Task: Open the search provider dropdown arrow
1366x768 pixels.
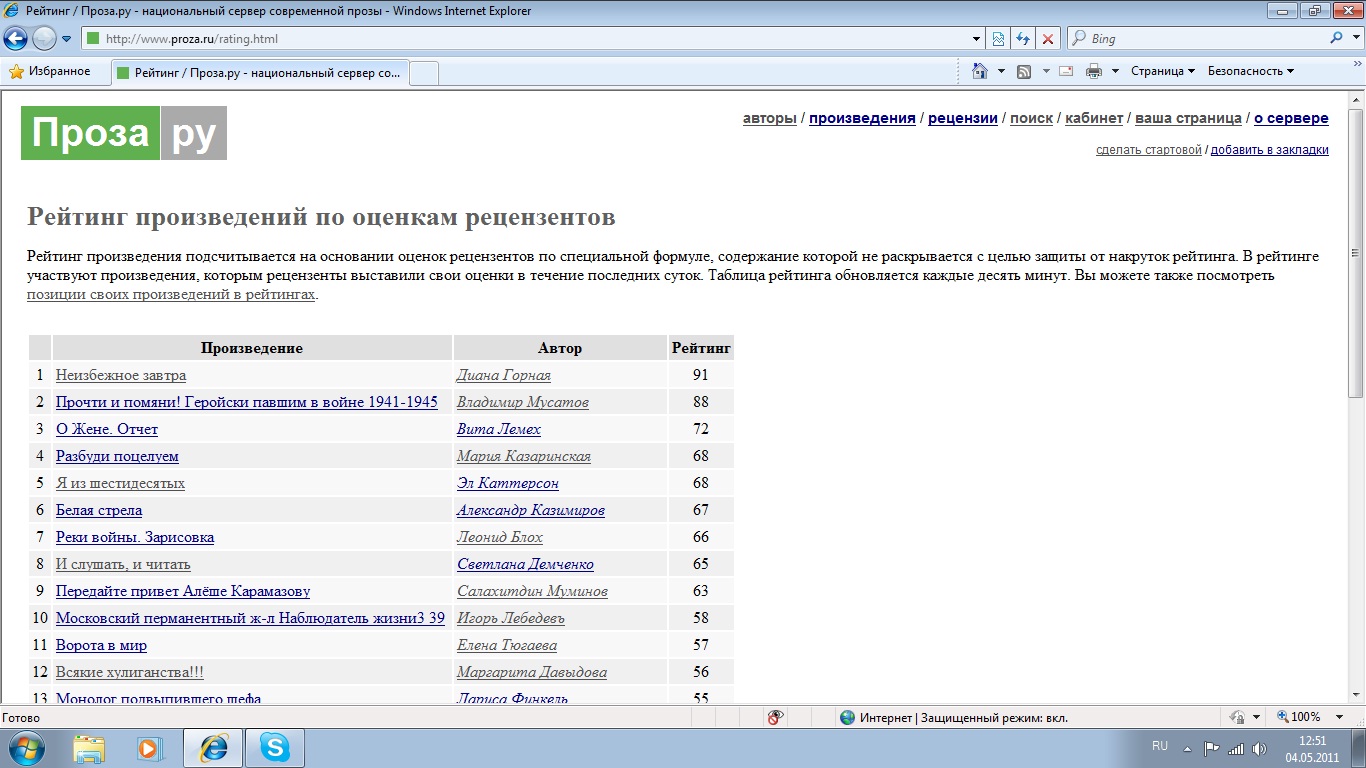Action: click(1354, 39)
